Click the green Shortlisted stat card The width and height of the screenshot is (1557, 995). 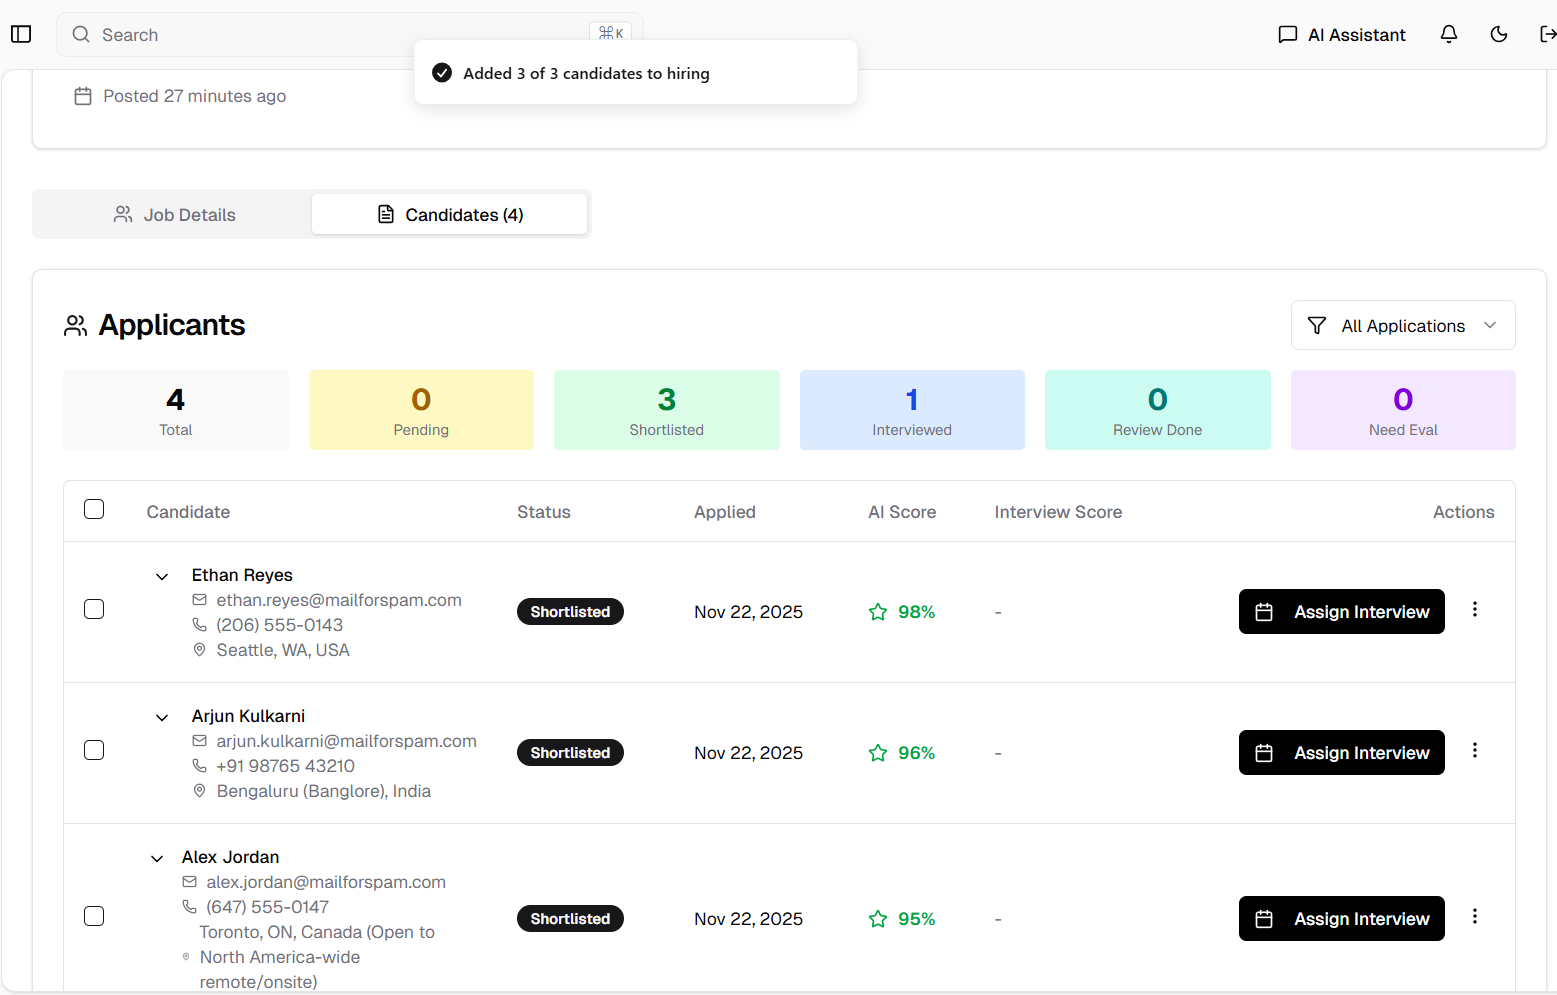tap(666, 410)
